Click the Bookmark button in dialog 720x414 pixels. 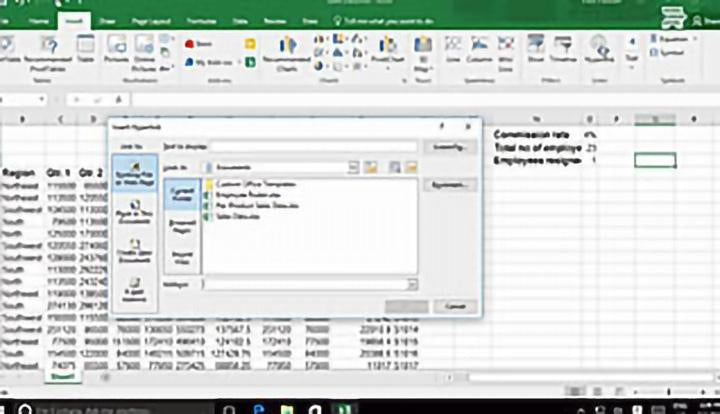click(450, 185)
